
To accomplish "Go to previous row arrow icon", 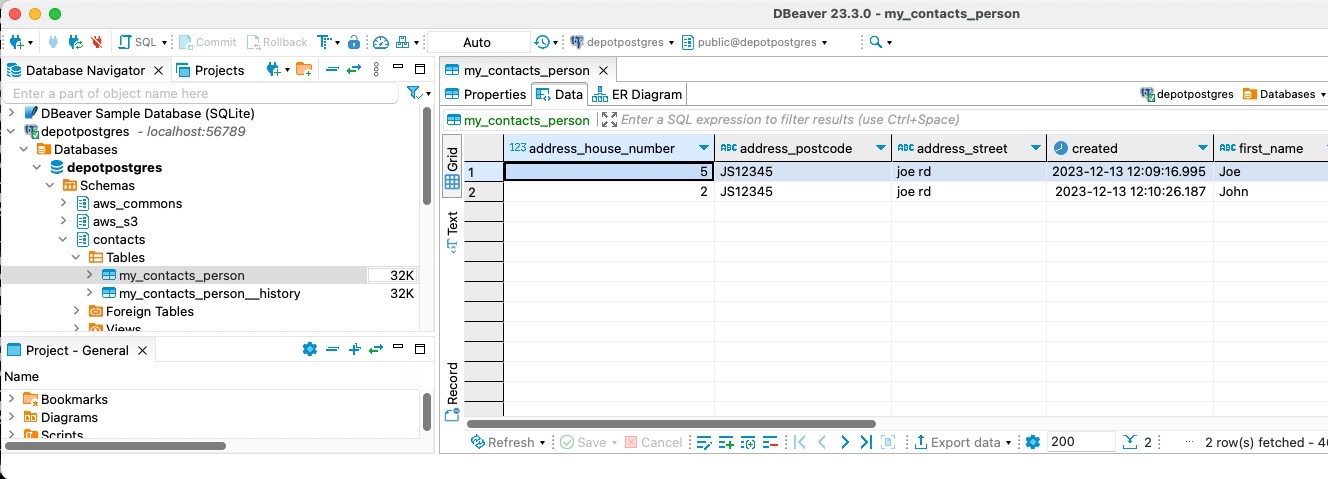I will click(x=822, y=442).
